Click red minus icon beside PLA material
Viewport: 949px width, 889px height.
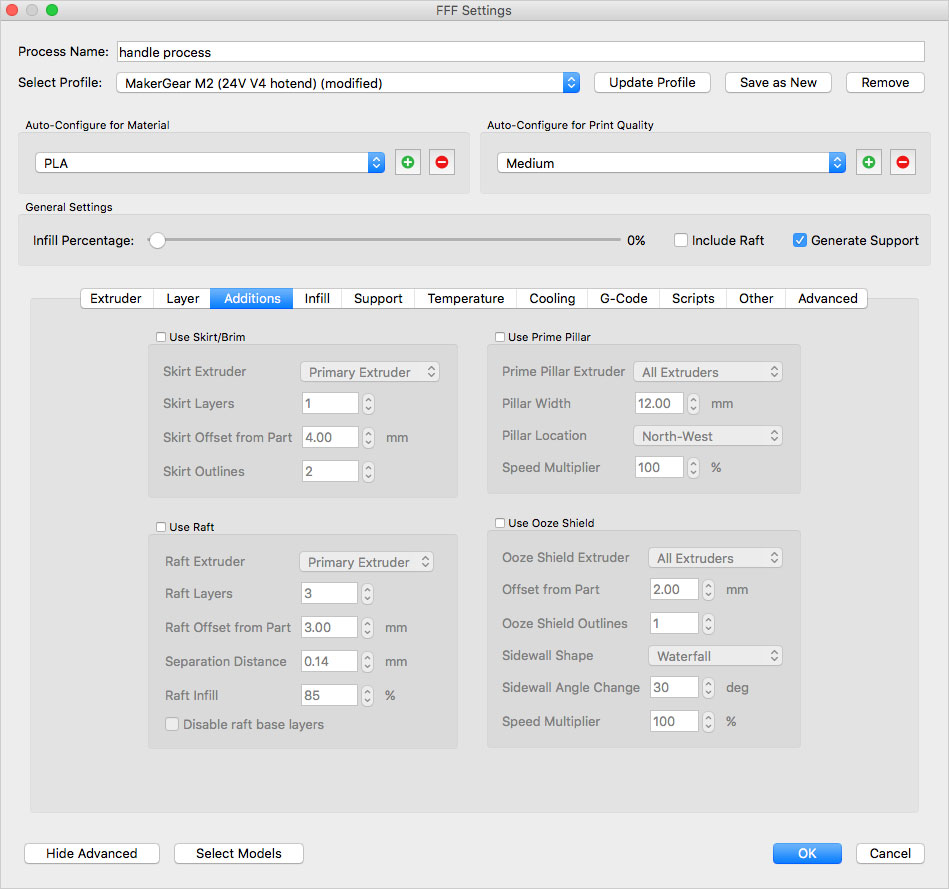coord(442,162)
